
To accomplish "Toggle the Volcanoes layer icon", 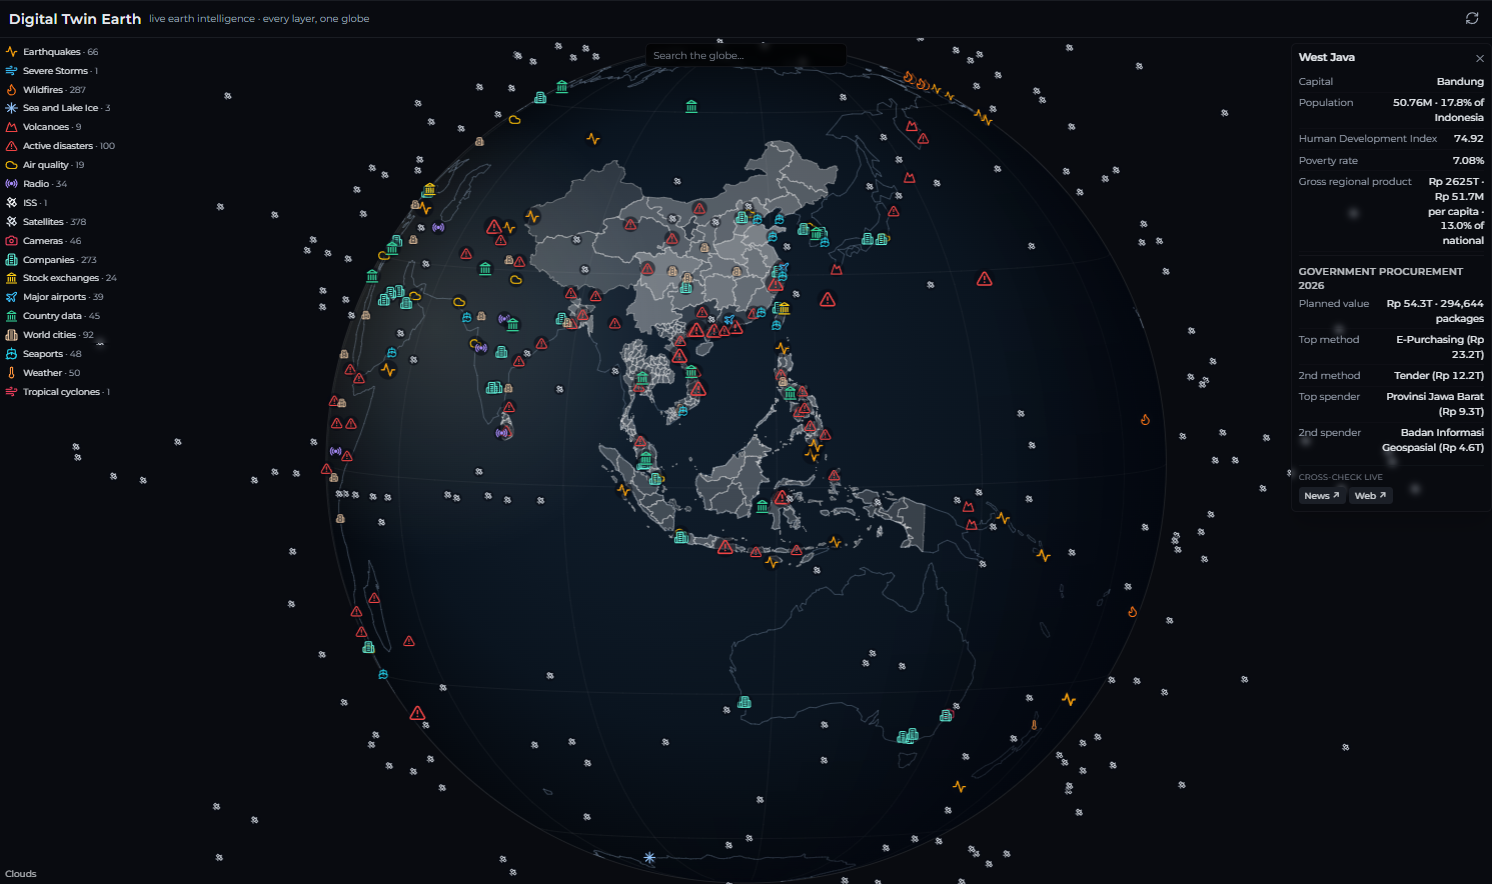I will [x=12, y=127].
